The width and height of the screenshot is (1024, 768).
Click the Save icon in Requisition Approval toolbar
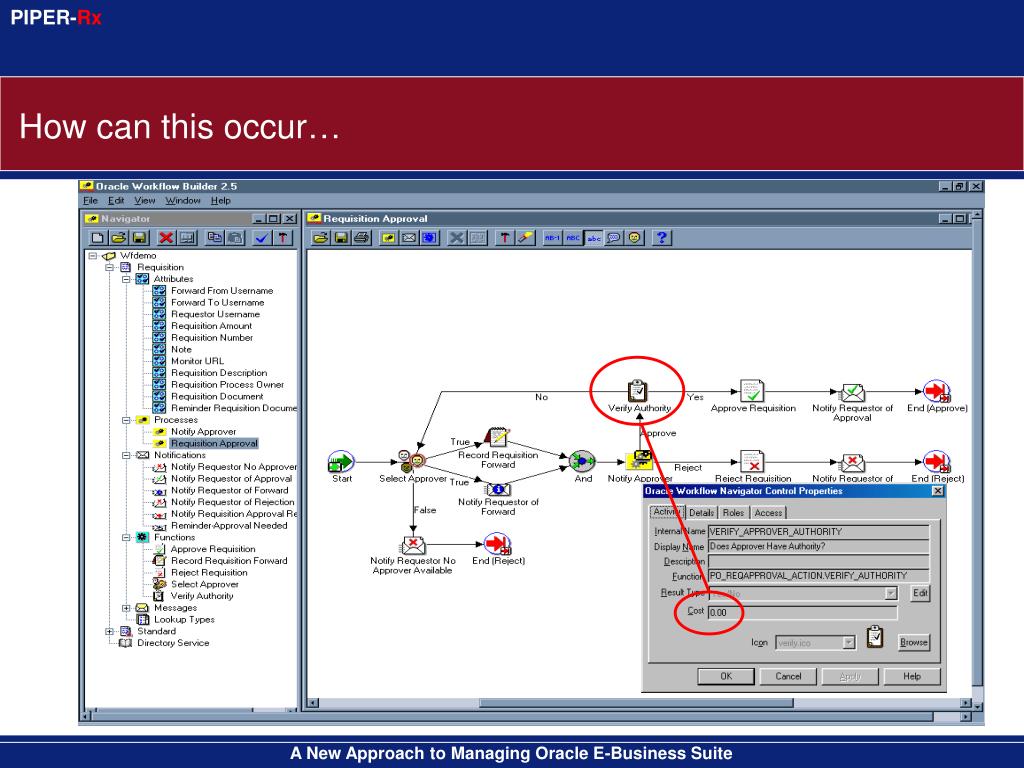341,238
